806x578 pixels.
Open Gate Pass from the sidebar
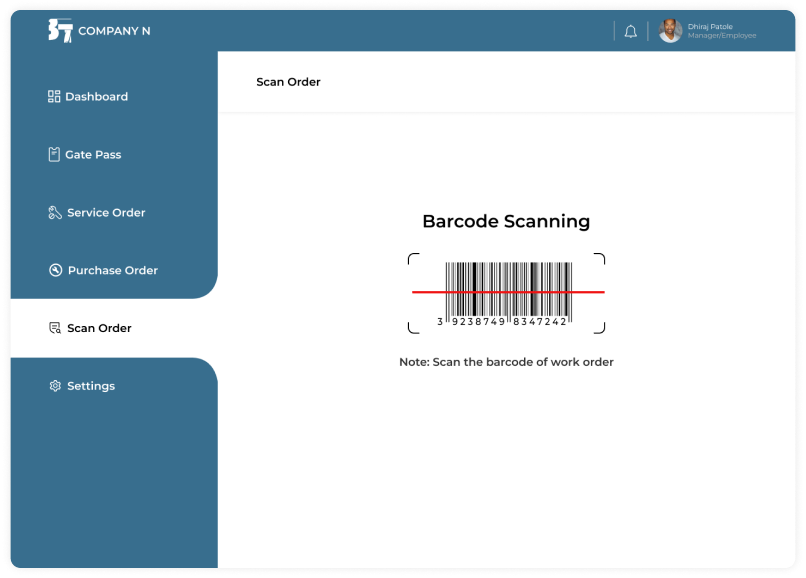pyautogui.click(x=93, y=154)
